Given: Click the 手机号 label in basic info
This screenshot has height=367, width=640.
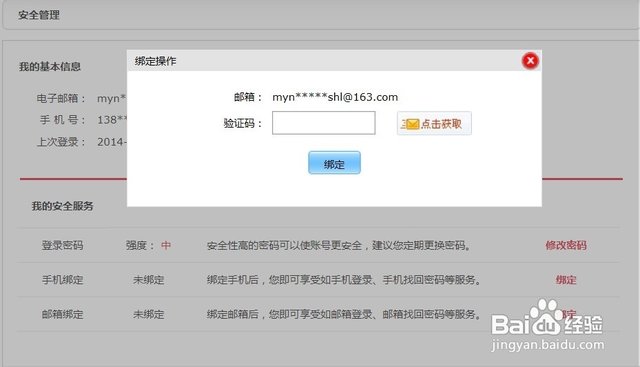Looking at the screenshot, I should coord(62,120).
